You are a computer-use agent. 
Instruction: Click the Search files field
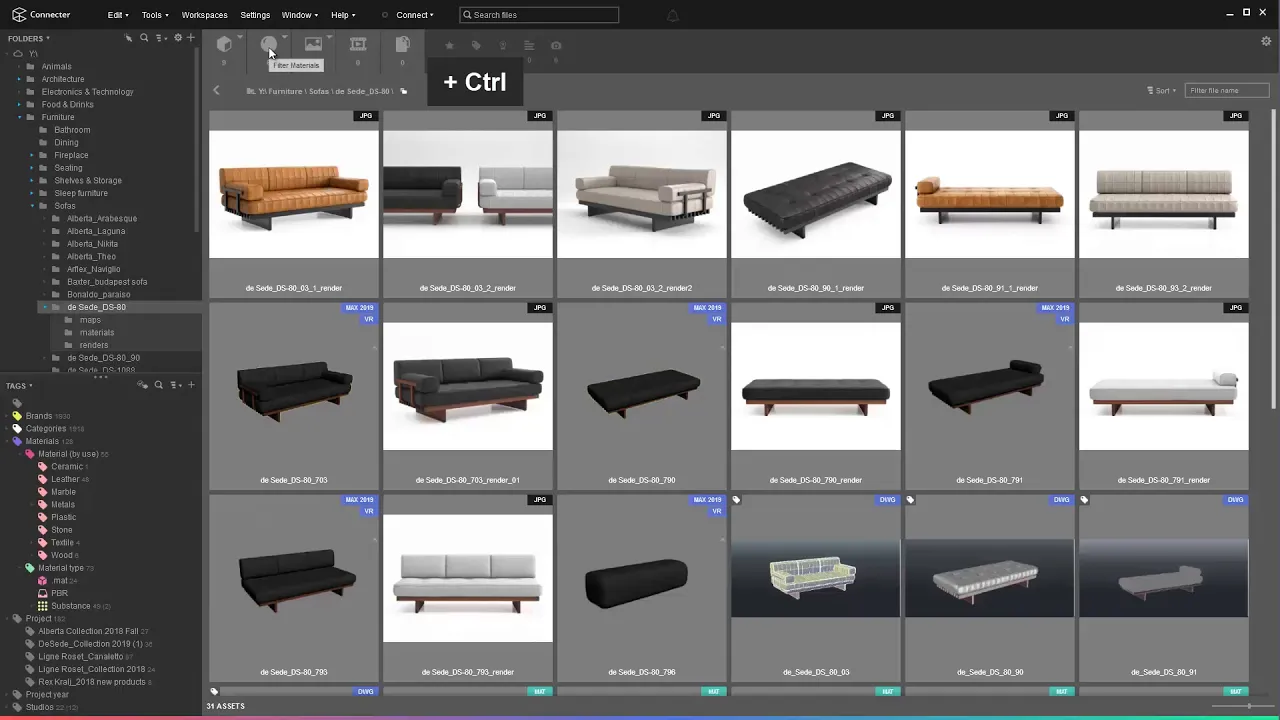coord(539,15)
